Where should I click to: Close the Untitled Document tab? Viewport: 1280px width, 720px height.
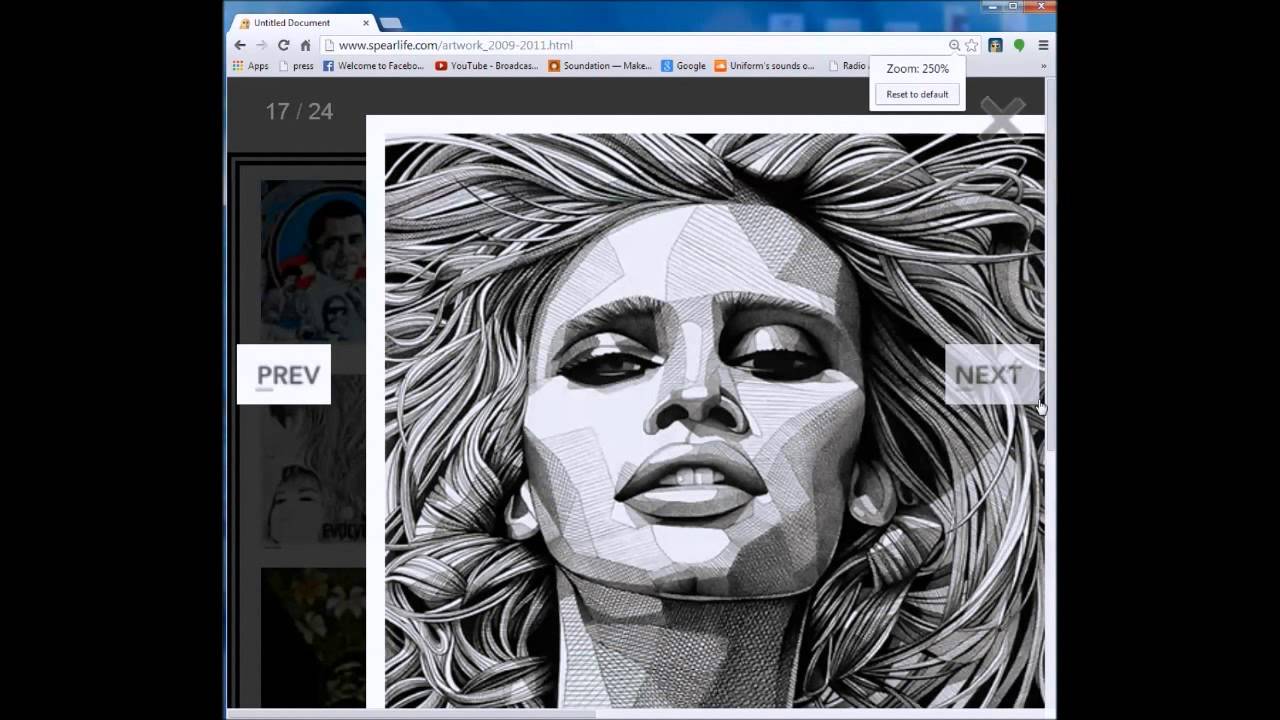pyautogui.click(x=366, y=22)
